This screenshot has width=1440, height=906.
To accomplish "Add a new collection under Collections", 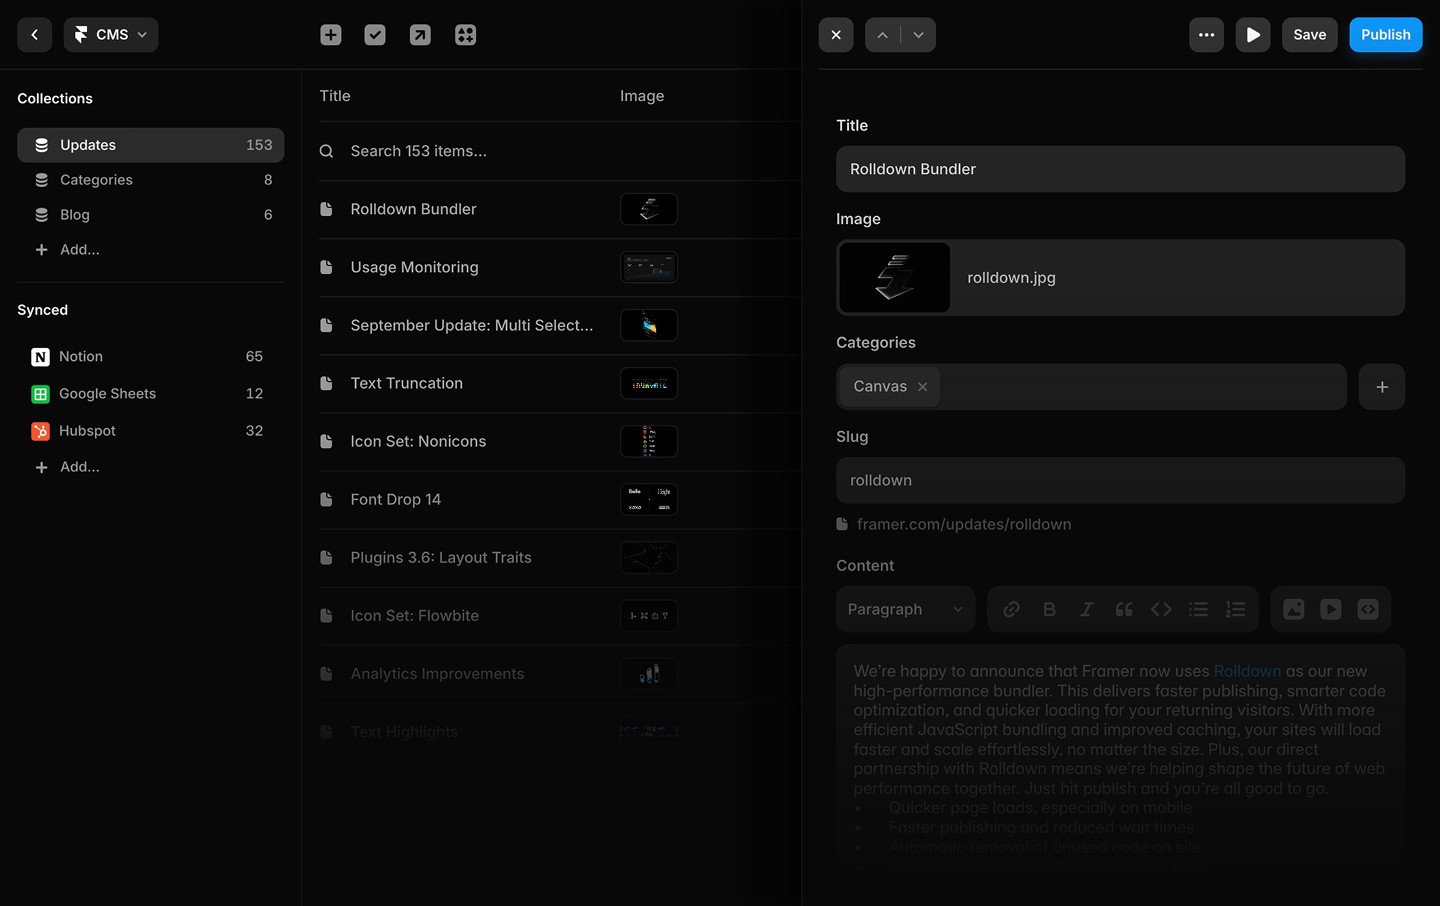I will [68, 250].
